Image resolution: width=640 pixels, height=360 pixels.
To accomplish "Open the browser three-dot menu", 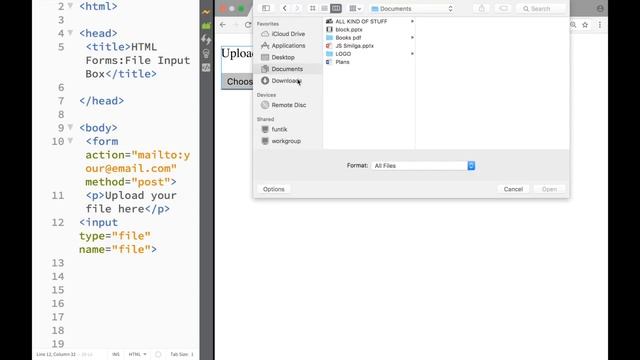I will [600, 25].
